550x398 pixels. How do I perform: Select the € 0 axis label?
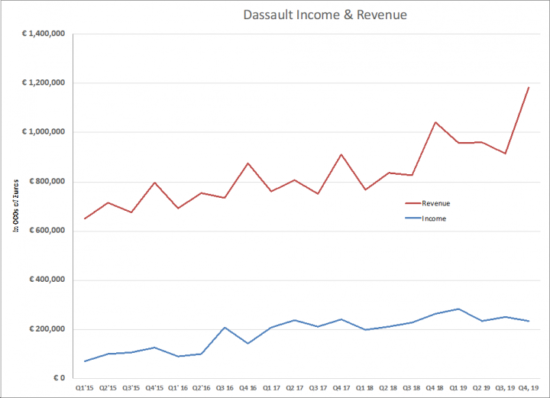[59, 378]
